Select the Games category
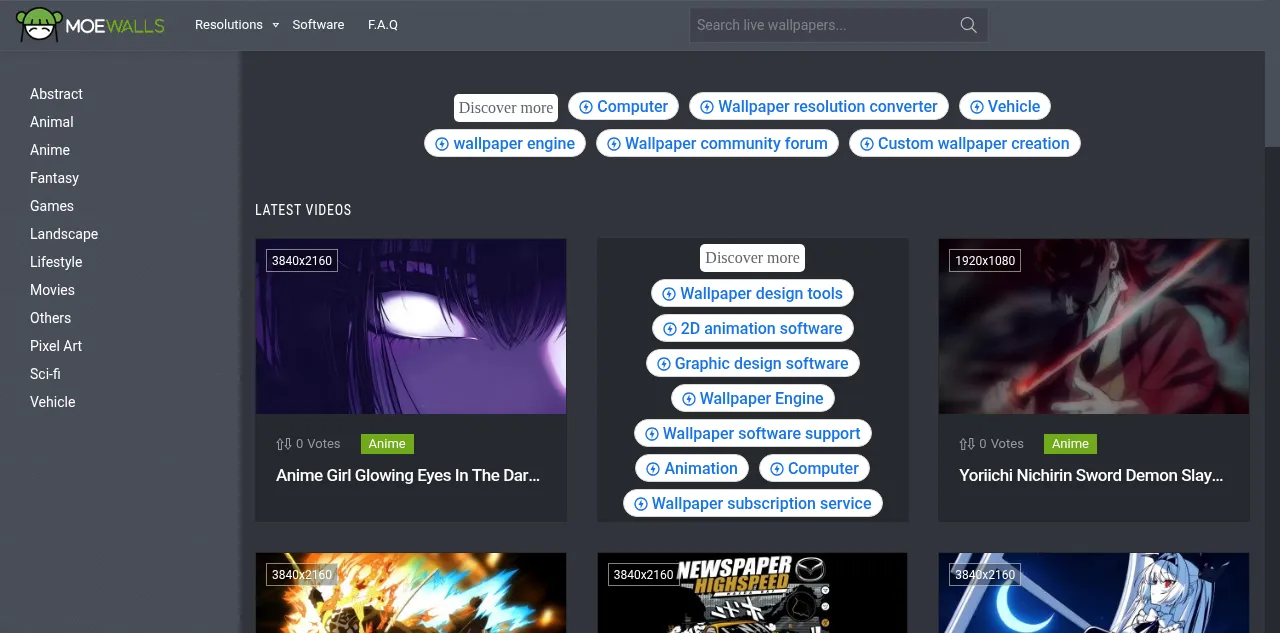The height and width of the screenshot is (633, 1280). coord(52,206)
